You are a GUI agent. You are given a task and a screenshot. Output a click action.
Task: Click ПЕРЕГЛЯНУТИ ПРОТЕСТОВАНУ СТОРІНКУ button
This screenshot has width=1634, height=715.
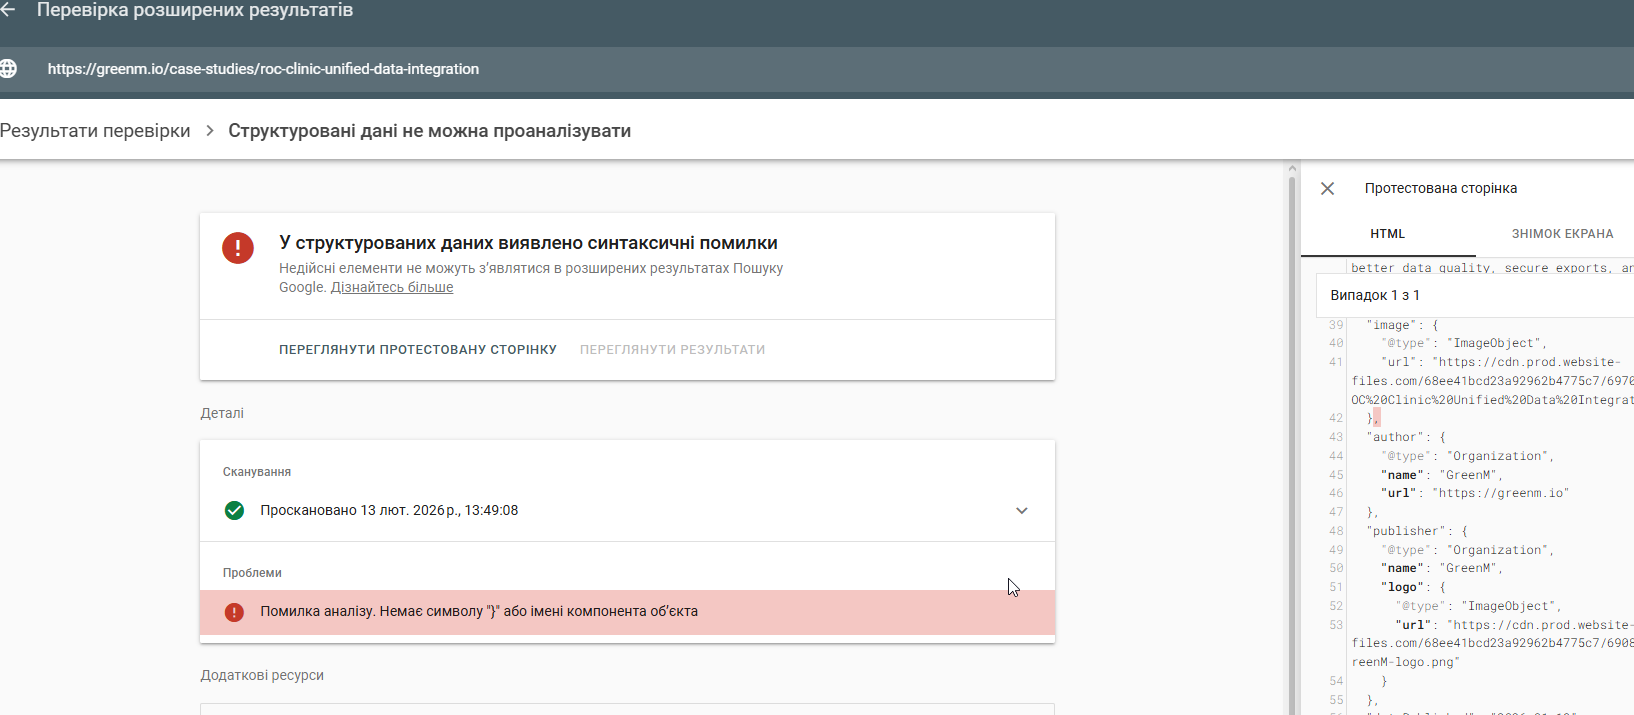click(418, 350)
